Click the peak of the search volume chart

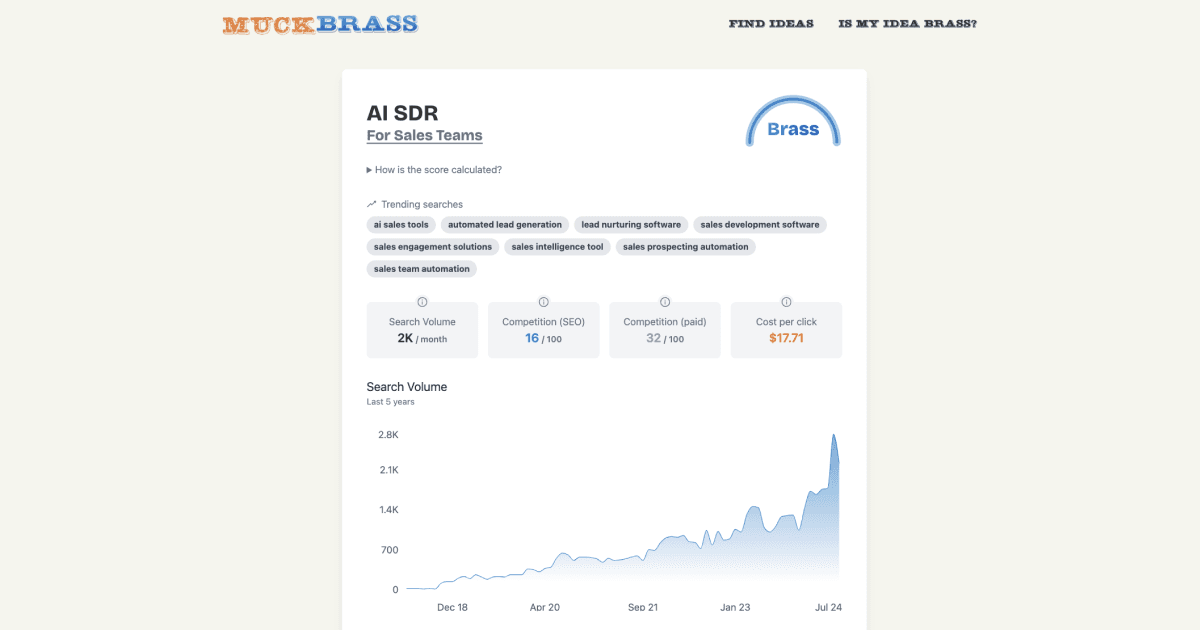[833, 435]
